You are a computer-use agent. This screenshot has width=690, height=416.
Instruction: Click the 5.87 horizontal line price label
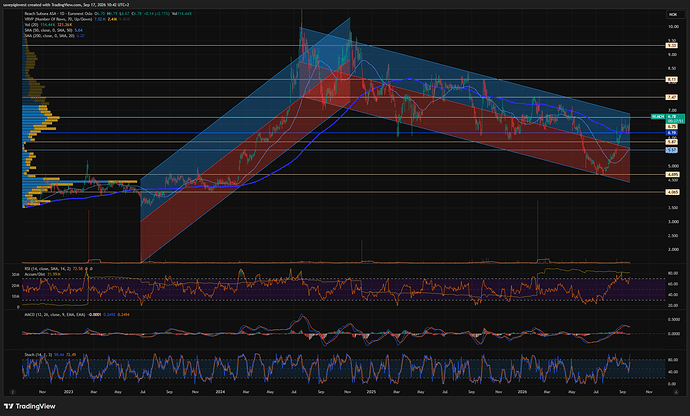pos(672,142)
